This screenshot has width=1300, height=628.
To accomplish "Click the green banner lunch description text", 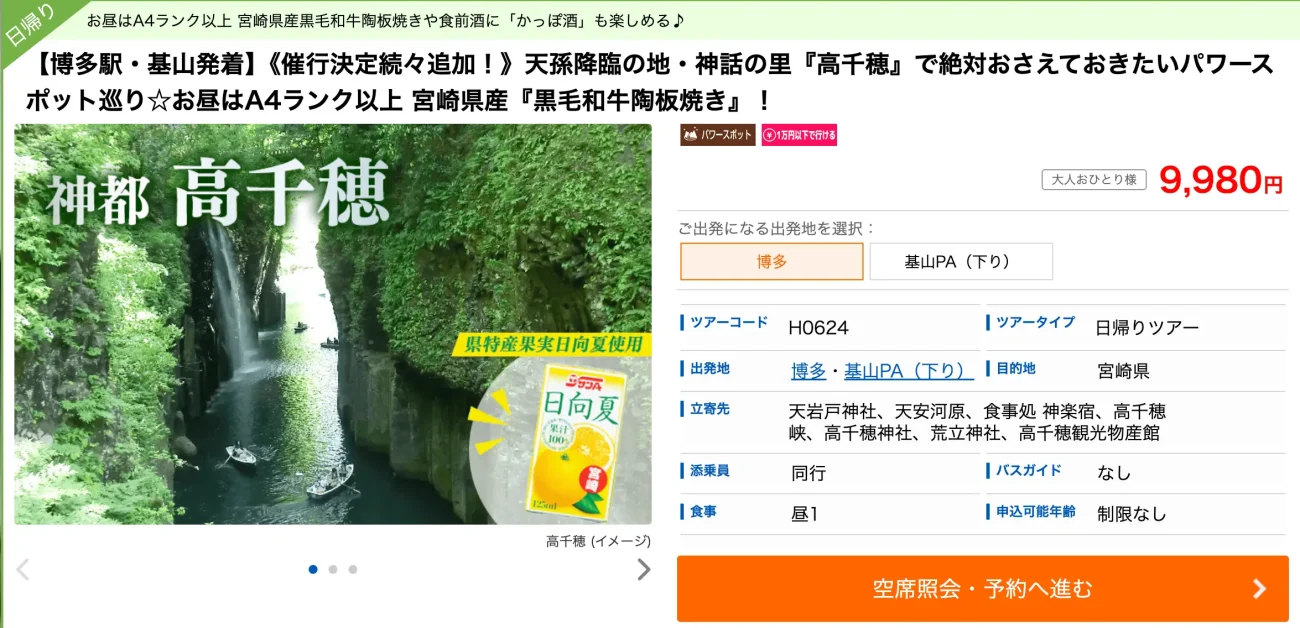I will [385, 20].
